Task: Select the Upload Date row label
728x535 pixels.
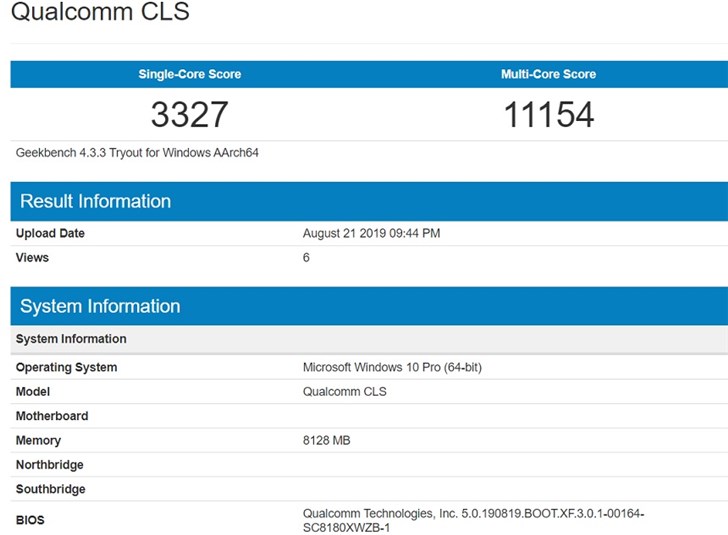Action: click(50, 233)
